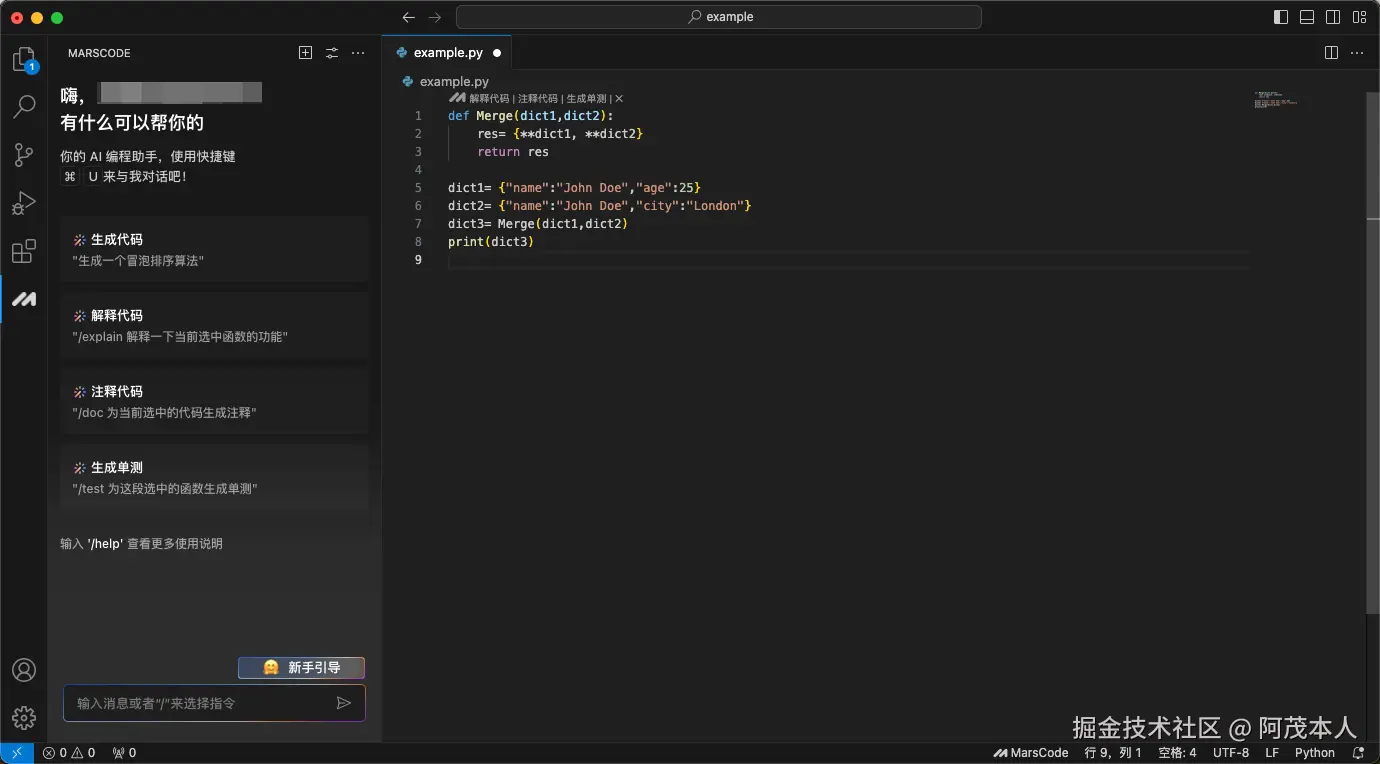The image size is (1380, 764).
Task: Select the Python language mode
Action: click(x=1315, y=753)
